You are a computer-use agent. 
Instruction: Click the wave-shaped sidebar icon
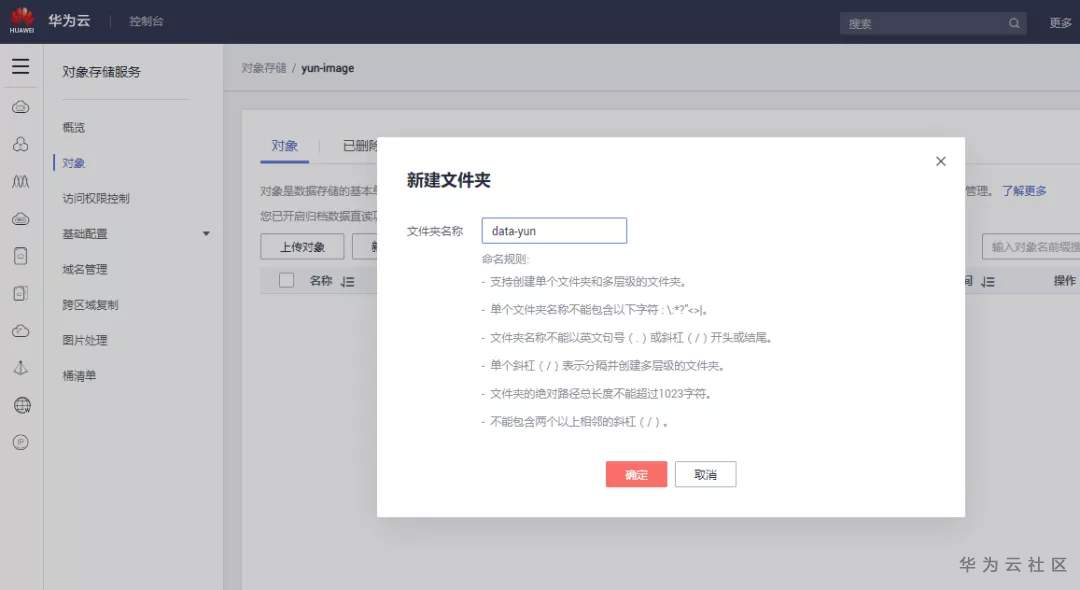(x=21, y=182)
